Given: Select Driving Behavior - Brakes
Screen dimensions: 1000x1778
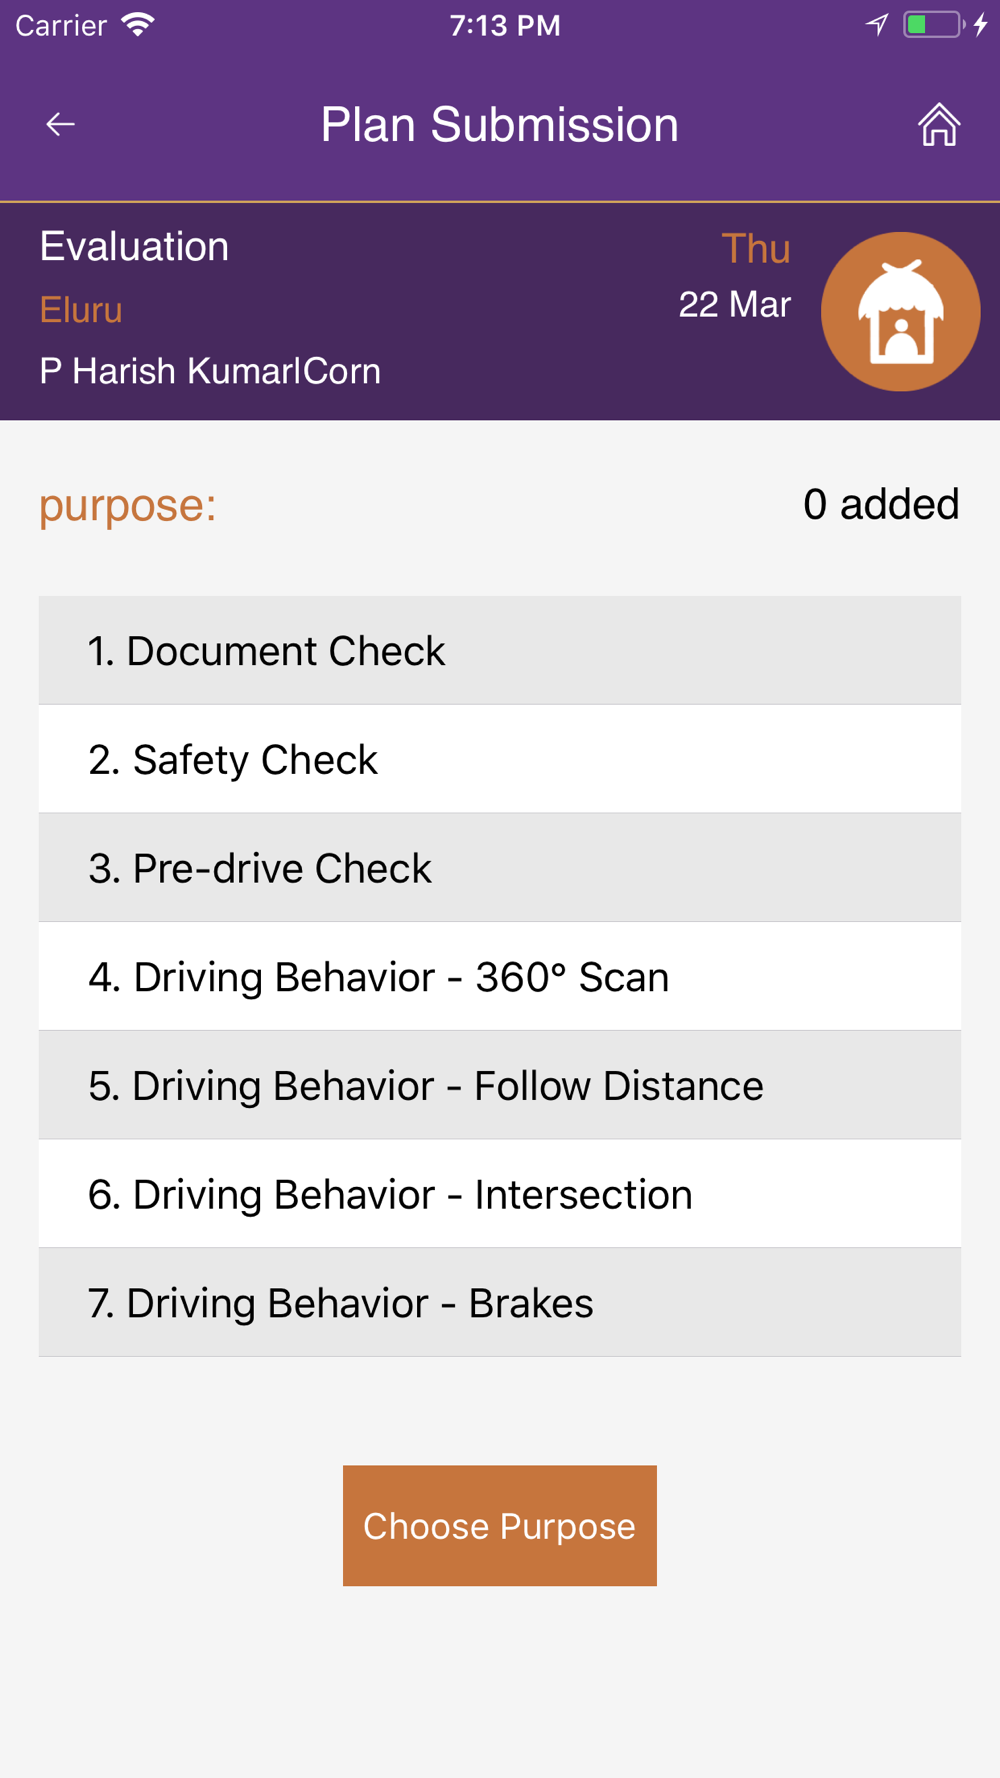Looking at the screenshot, I should (x=500, y=1303).
